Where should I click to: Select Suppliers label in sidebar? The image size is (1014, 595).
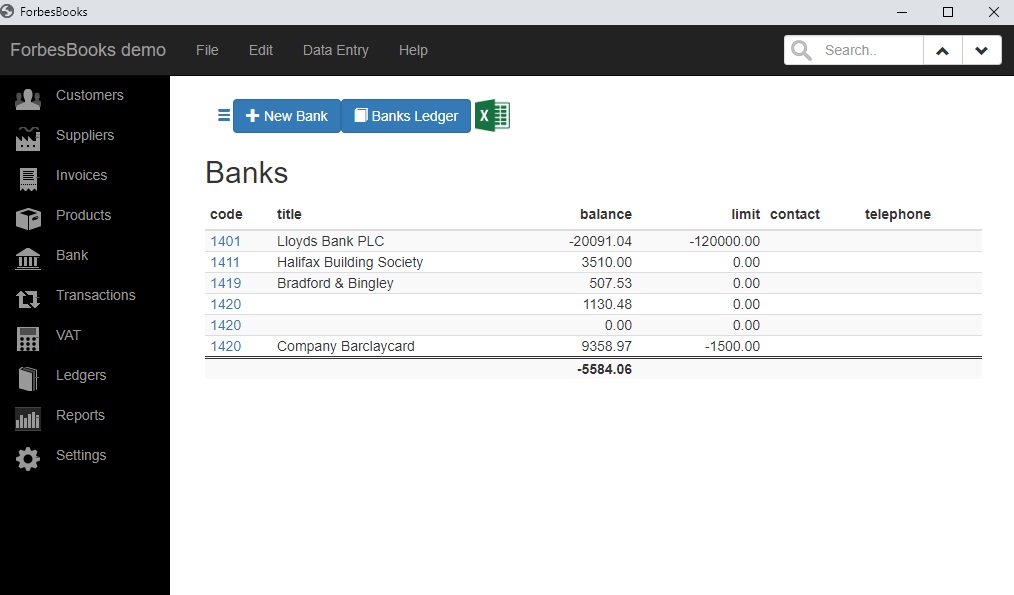coord(85,135)
